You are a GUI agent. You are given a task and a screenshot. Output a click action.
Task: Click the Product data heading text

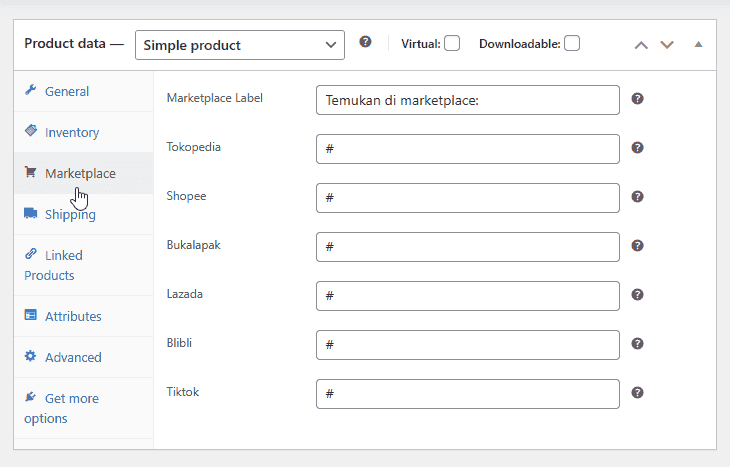74,43
